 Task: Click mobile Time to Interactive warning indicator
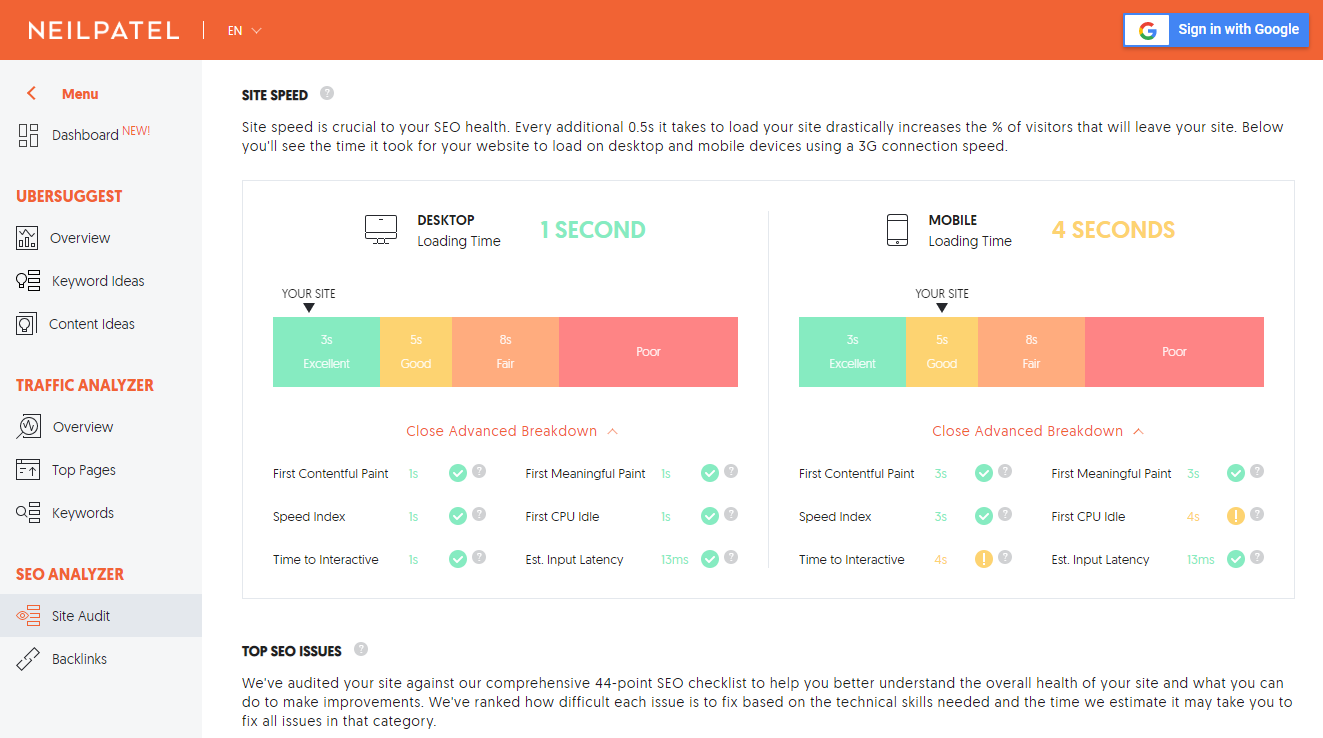point(984,559)
